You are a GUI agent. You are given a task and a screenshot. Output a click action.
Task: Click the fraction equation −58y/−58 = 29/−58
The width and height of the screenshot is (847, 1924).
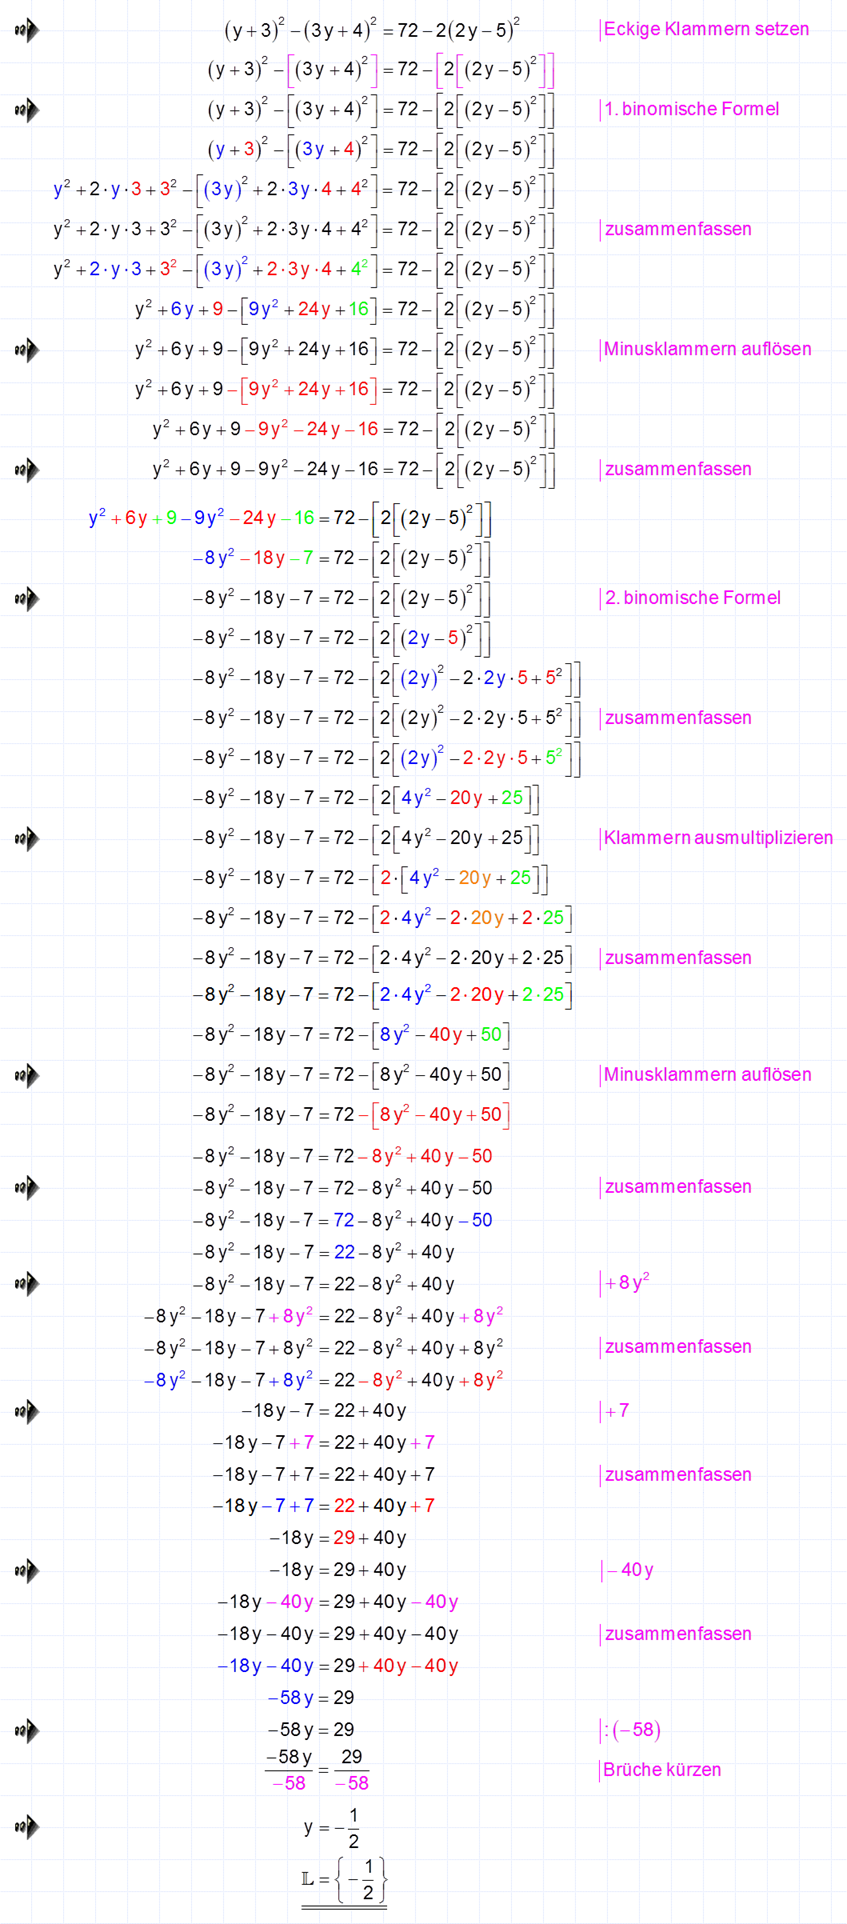(317, 1770)
